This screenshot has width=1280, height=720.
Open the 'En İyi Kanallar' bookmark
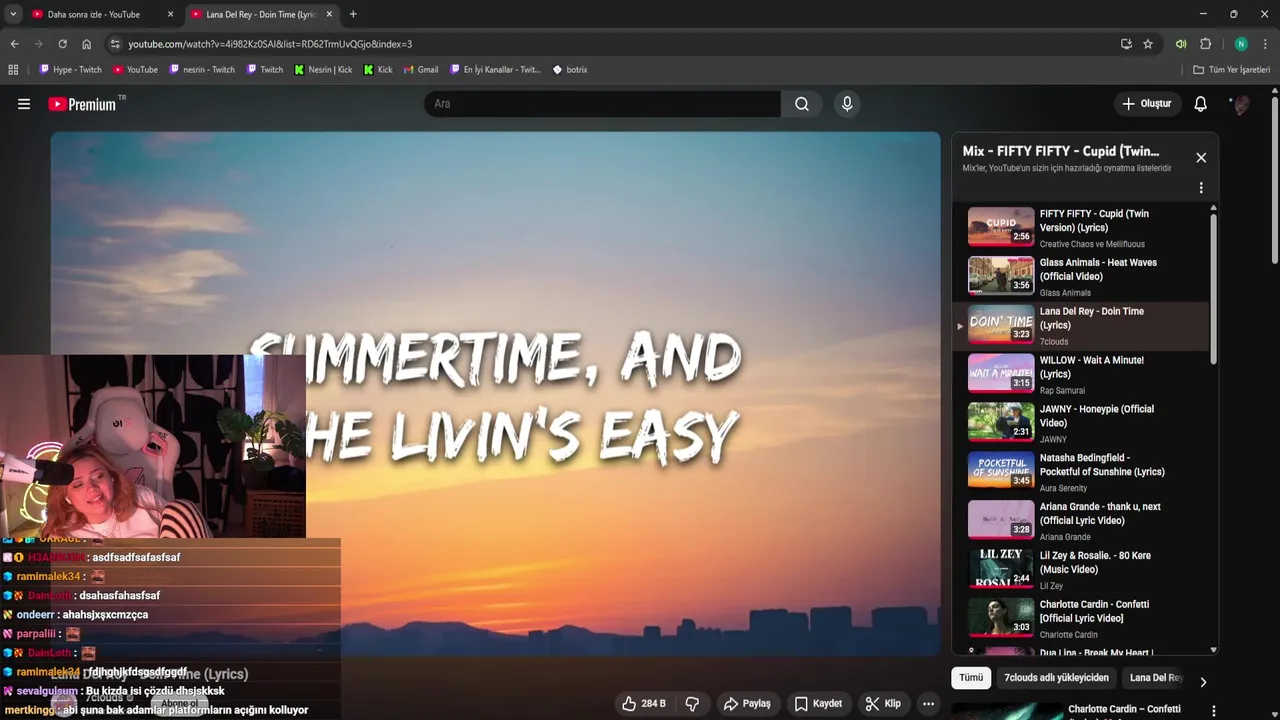495,70
